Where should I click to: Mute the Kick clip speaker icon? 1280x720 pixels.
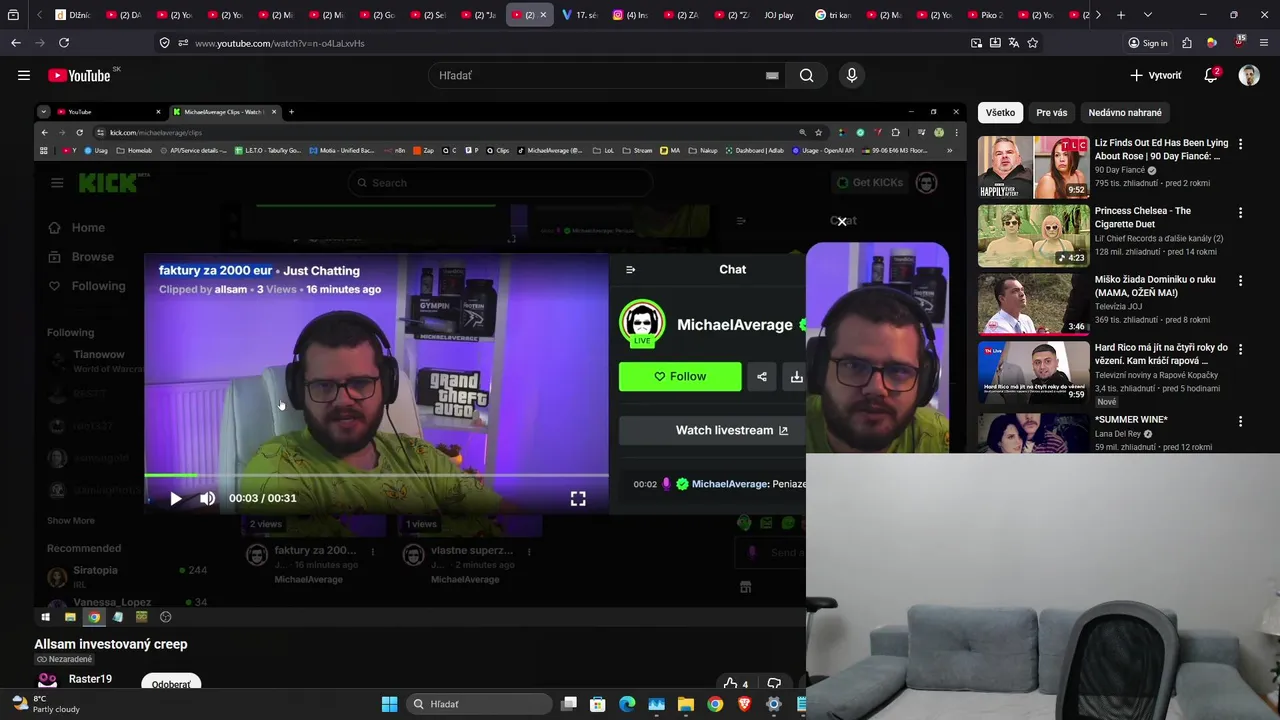[207, 498]
